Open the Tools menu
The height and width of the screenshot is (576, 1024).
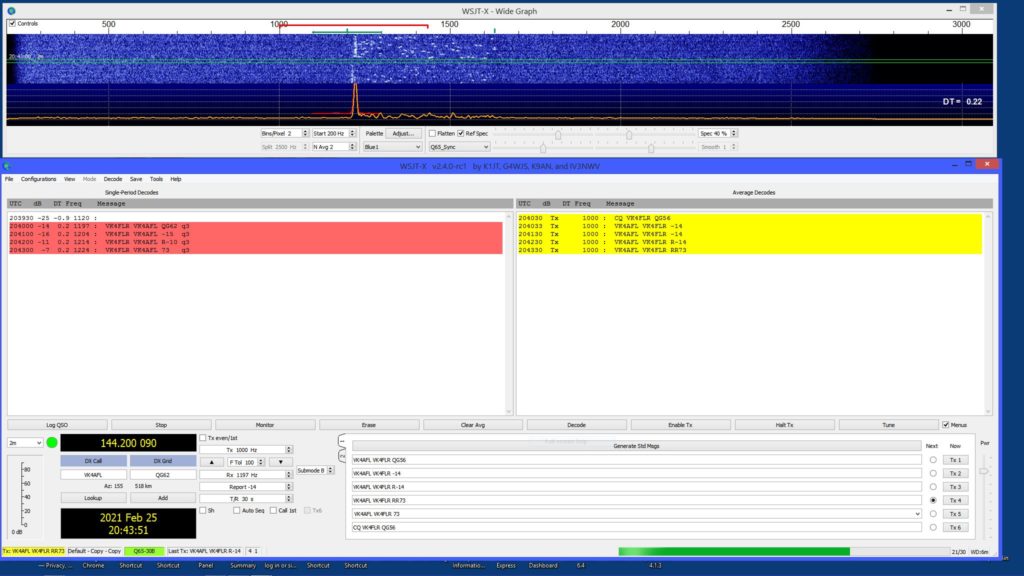pyautogui.click(x=156, y=179)
